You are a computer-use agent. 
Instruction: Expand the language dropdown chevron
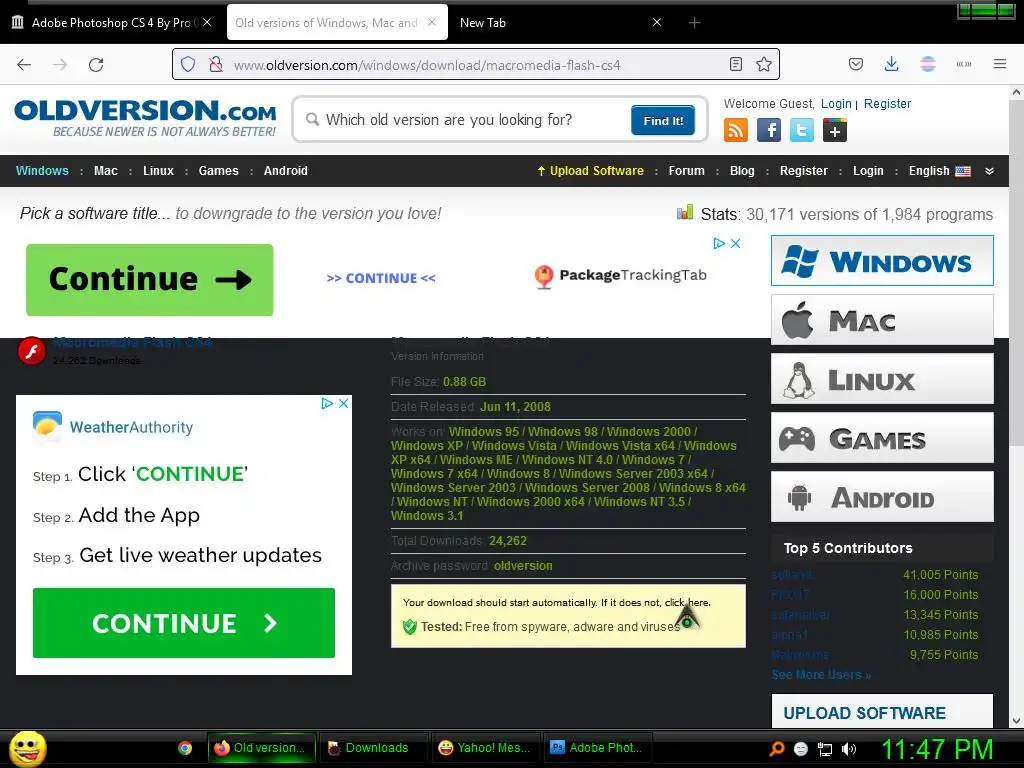(x=989, y=171)
